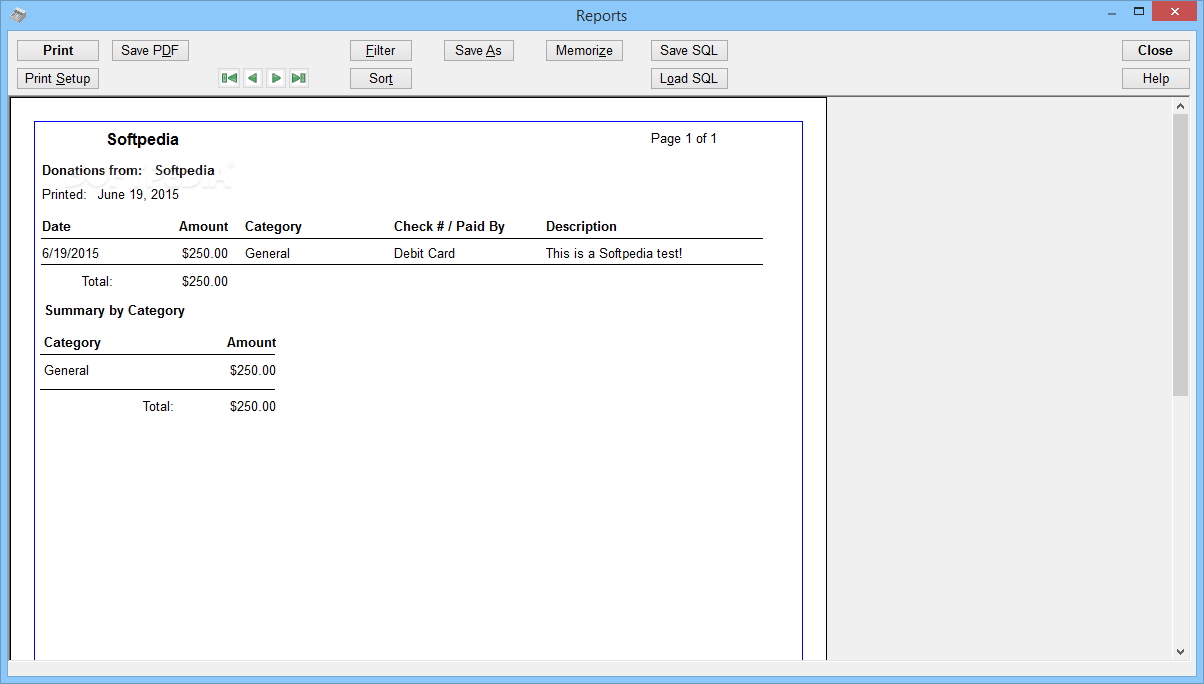Screen dimensions: 1204x684
Task: Memorize this report
Action: coord(585,50)
